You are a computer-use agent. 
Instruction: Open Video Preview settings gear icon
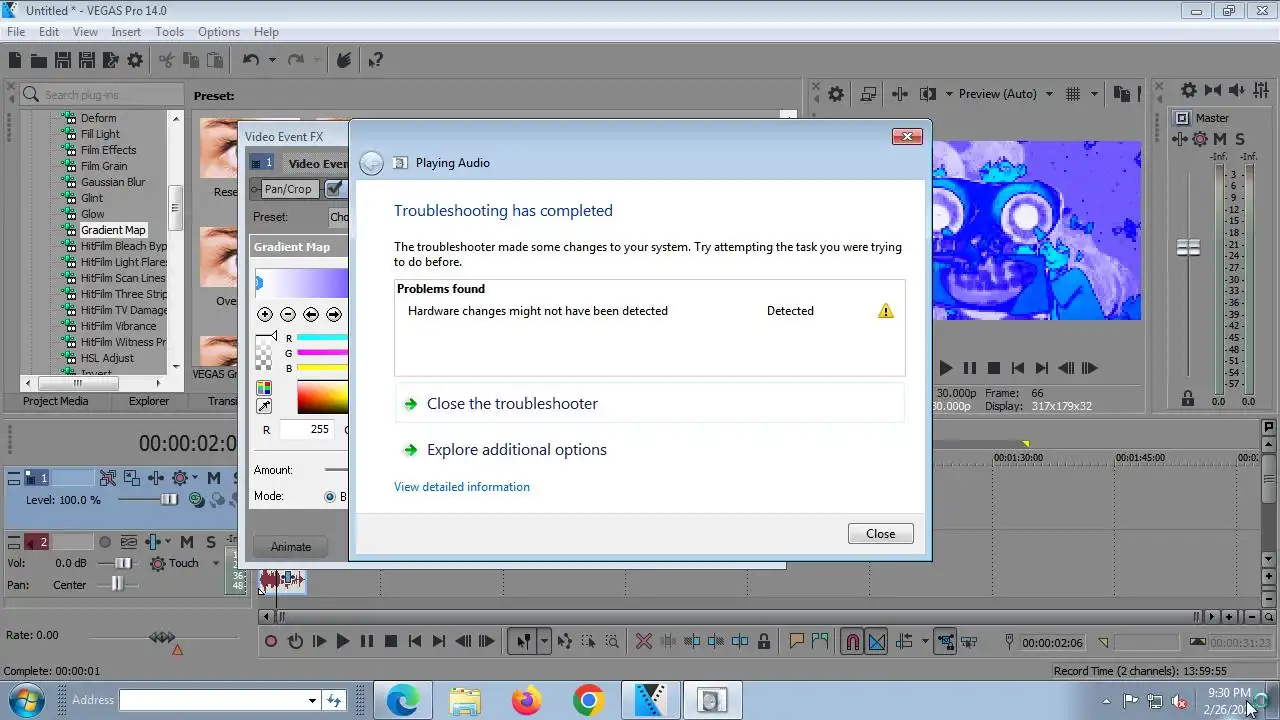tap(836, 94)
